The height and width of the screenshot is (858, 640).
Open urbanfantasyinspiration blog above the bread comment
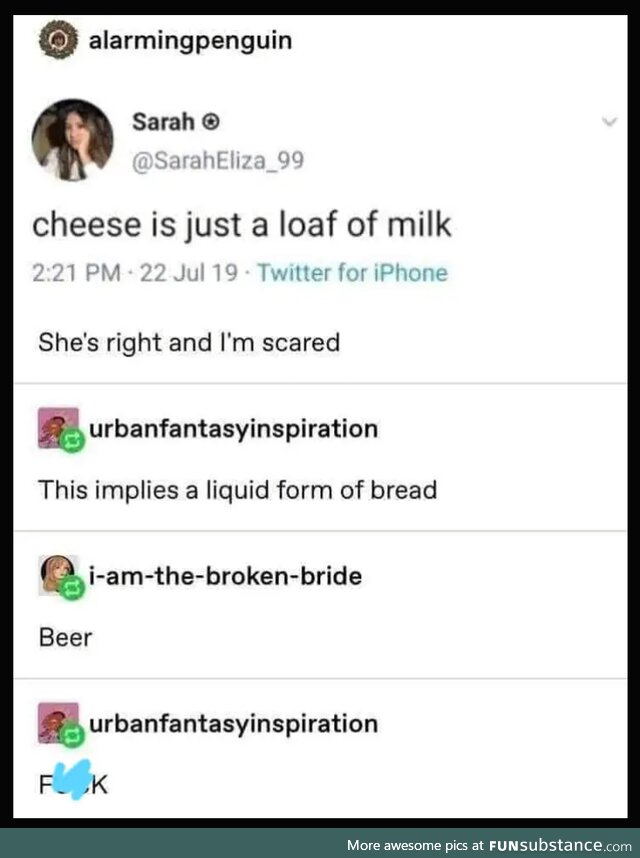pyautogui.click(x=233, y=429)
